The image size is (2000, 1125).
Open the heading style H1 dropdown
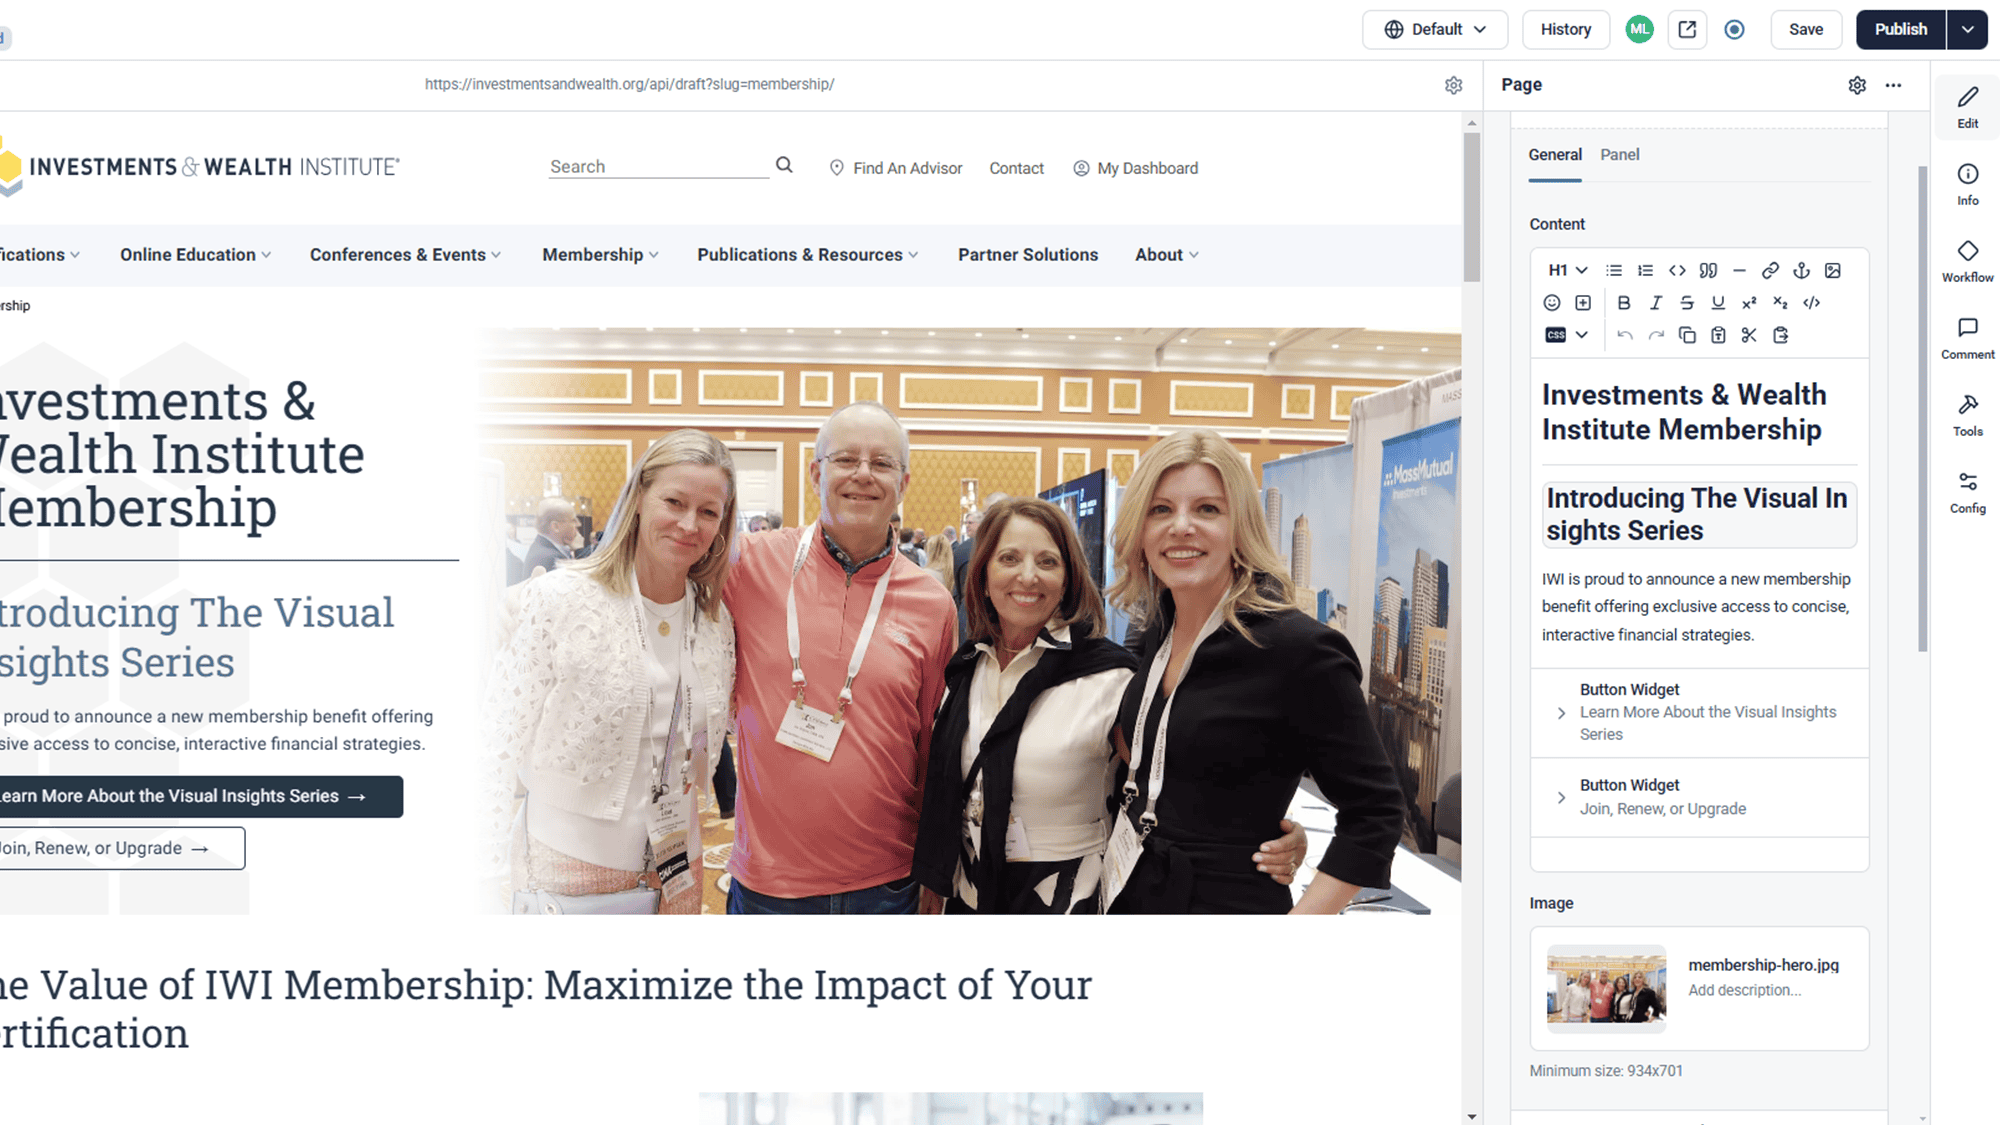click(x=1567, y=270)
